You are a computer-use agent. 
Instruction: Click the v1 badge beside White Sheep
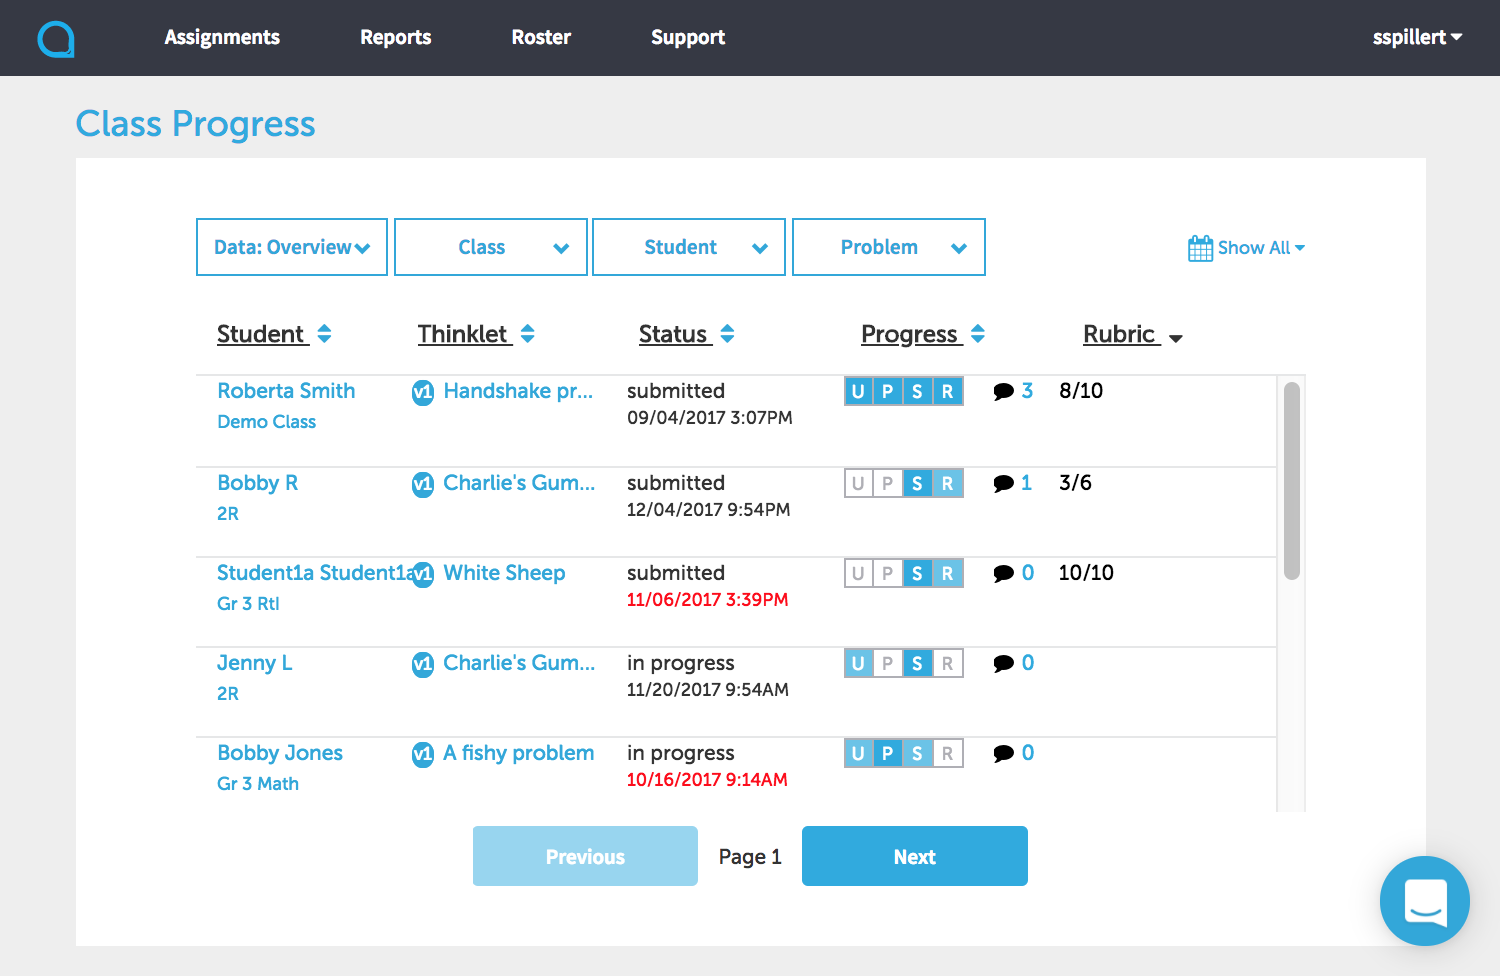(423, 574)
